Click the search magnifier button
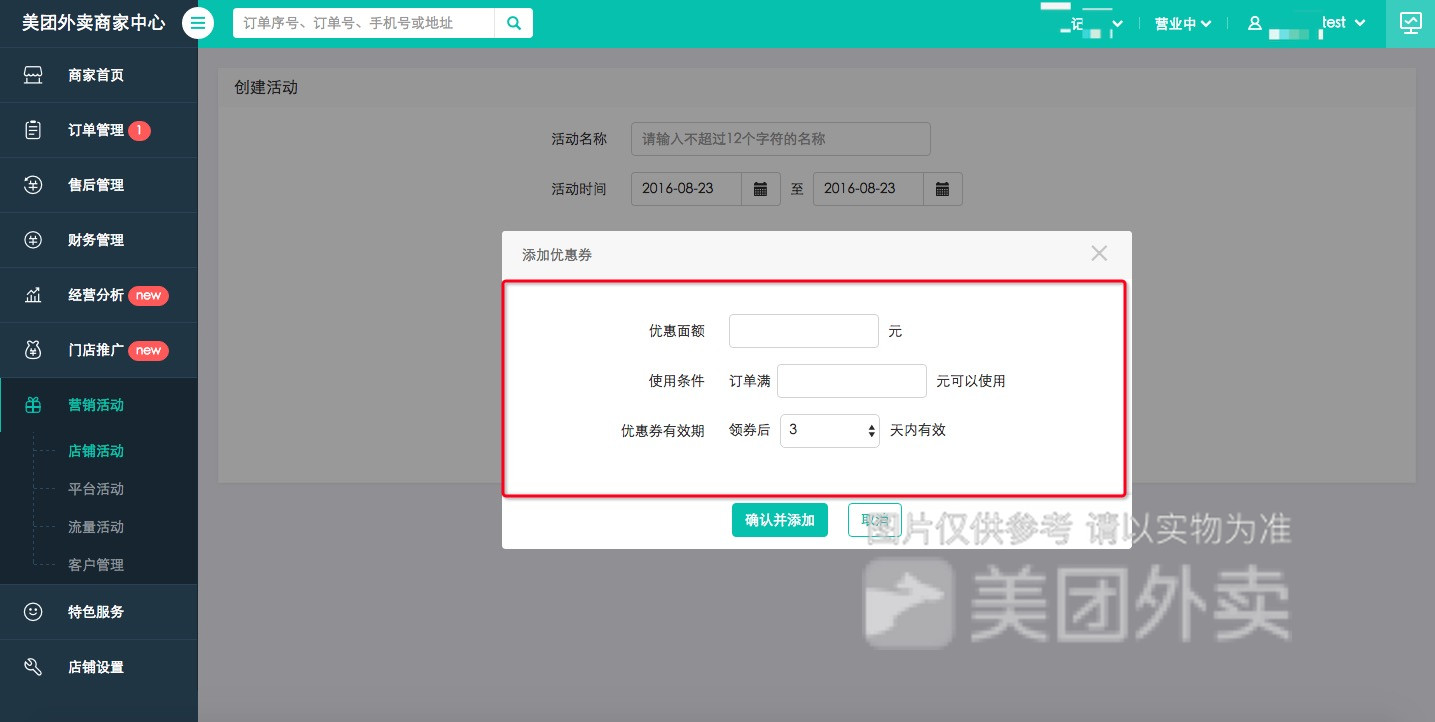 [513, 23]
